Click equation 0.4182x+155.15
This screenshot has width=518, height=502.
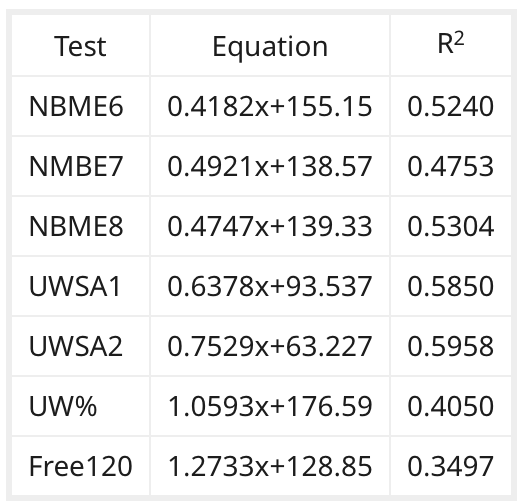point(270,106)
